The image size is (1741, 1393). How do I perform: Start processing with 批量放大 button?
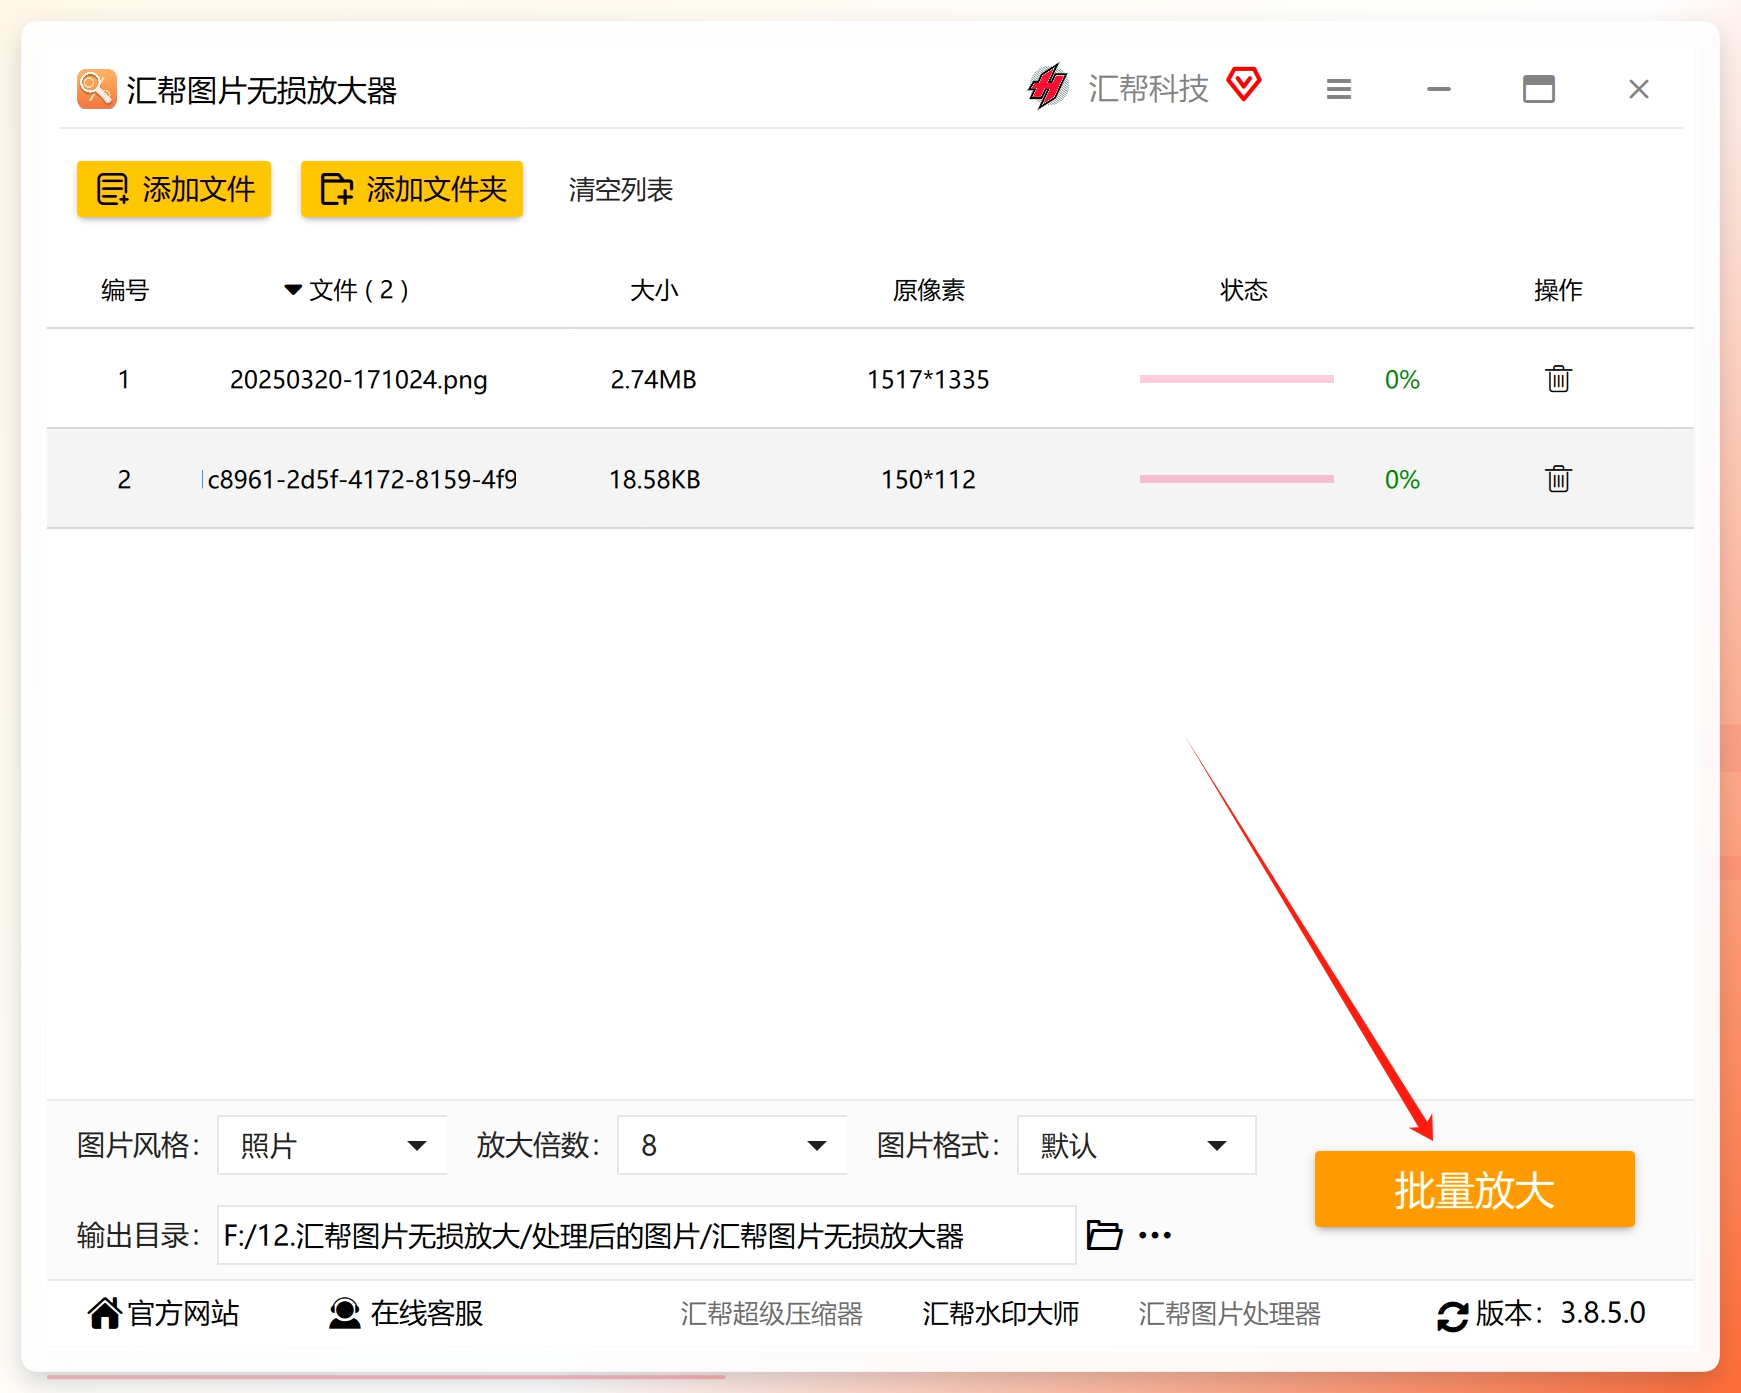pos(1475,1189)
